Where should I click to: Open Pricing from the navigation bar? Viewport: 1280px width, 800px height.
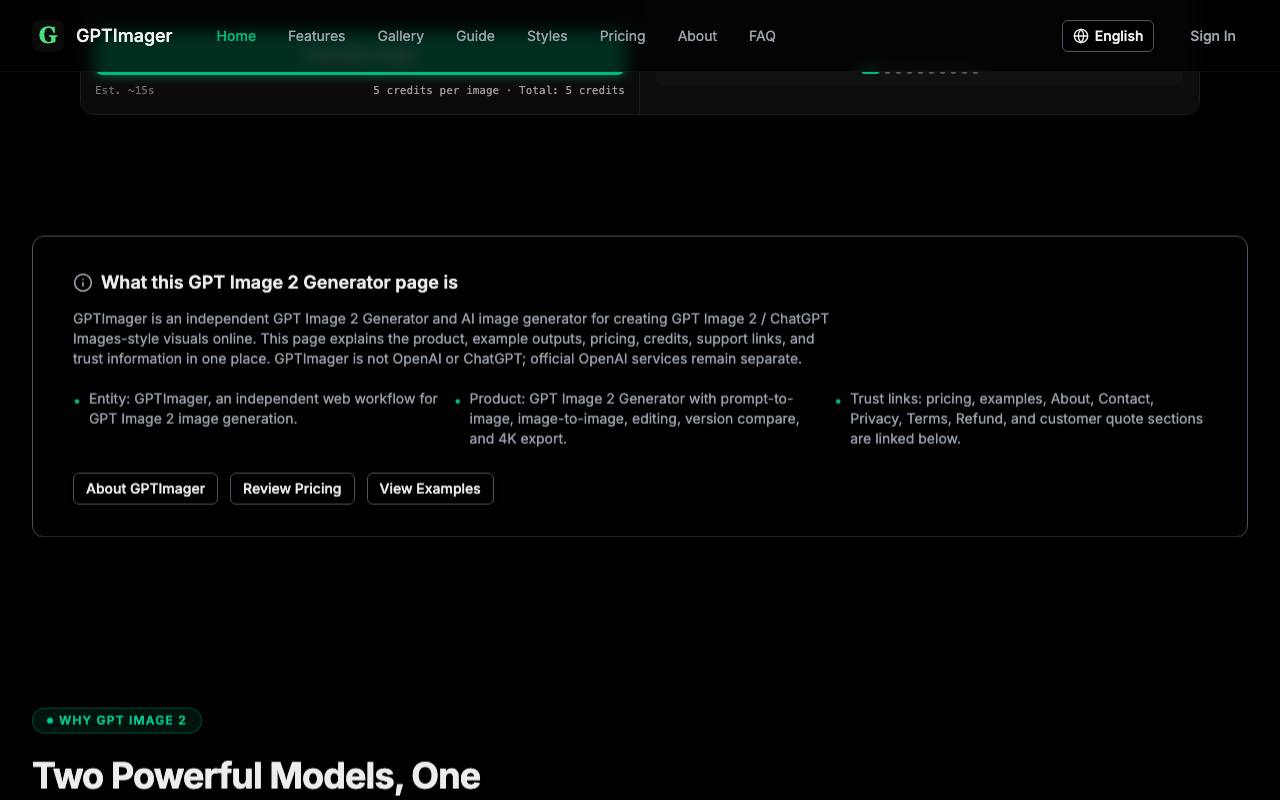coord(622,36)
